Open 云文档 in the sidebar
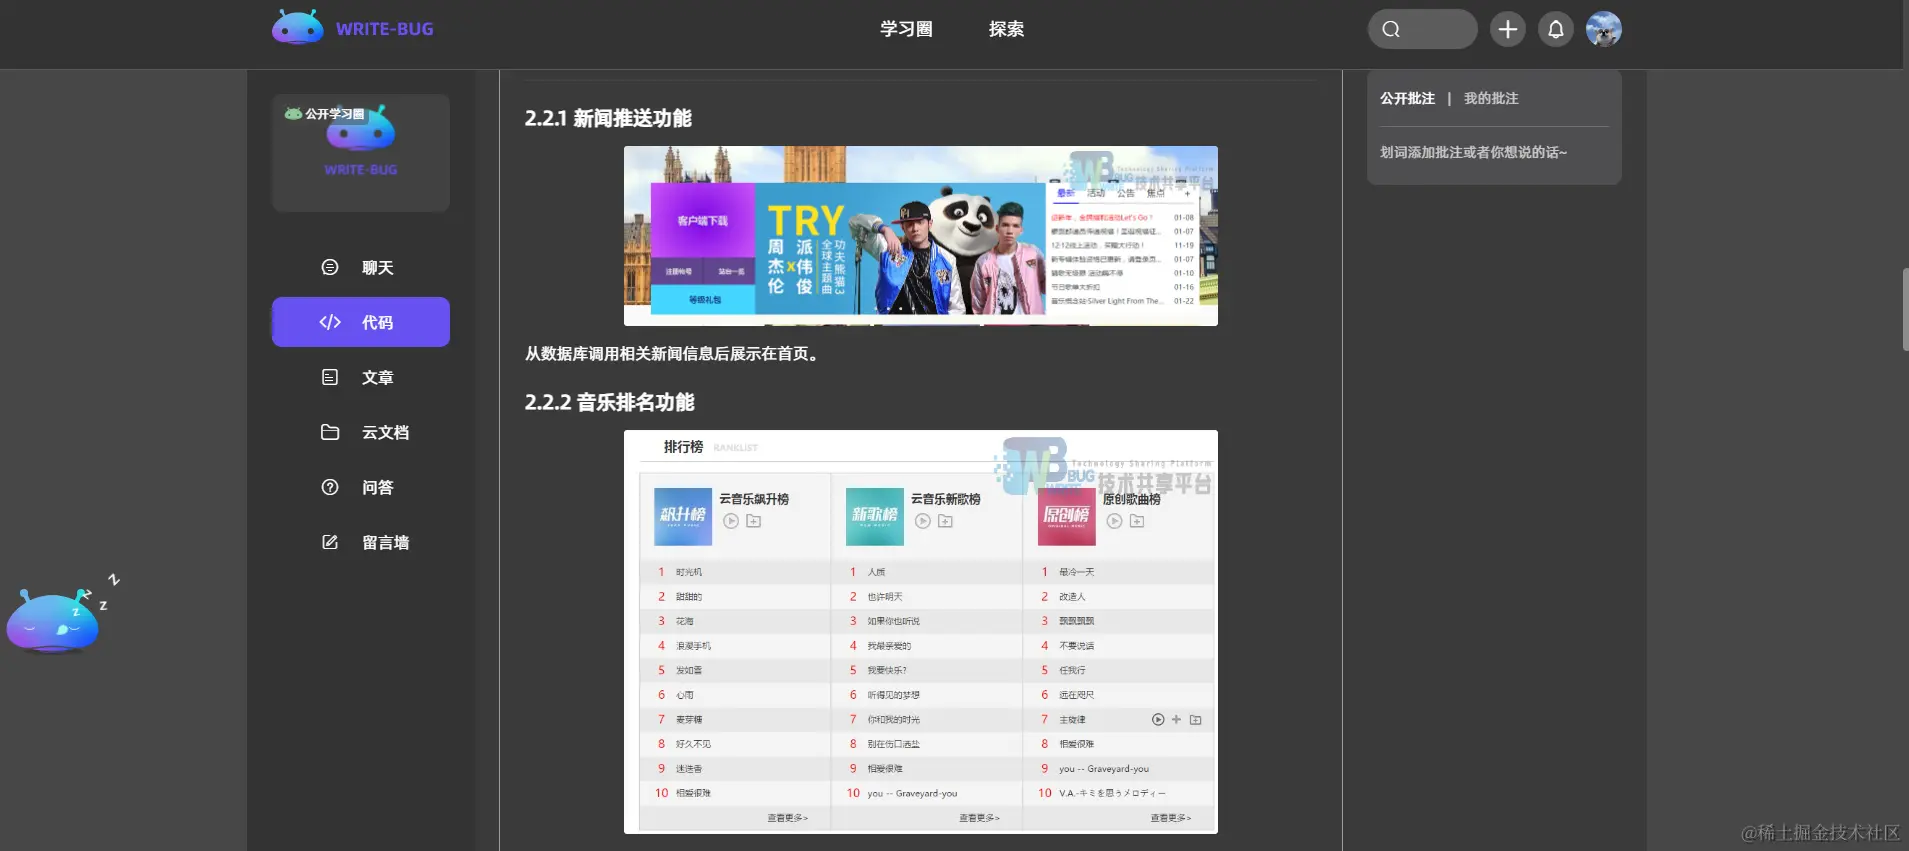The width and height of the screenshot is (1909, 851). coord(361,432)
